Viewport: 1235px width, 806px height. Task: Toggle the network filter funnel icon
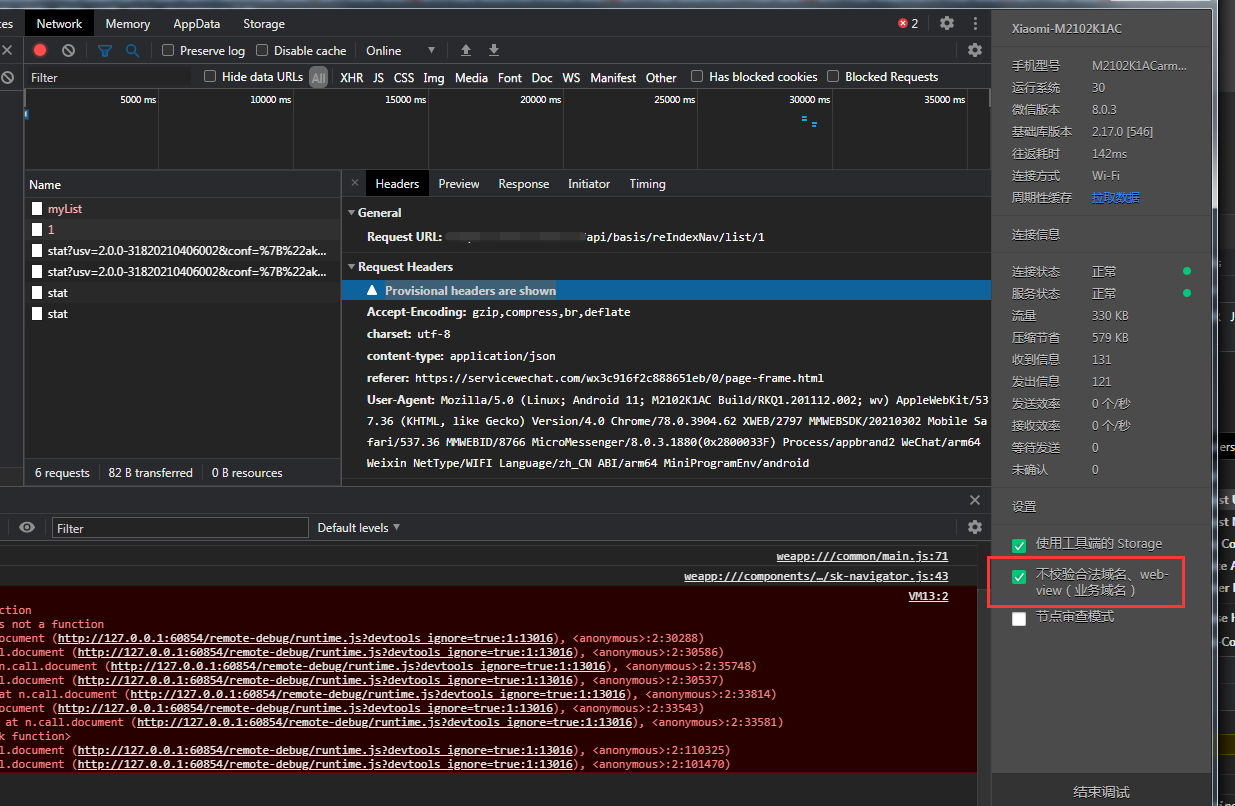click(x=105, y=50)
